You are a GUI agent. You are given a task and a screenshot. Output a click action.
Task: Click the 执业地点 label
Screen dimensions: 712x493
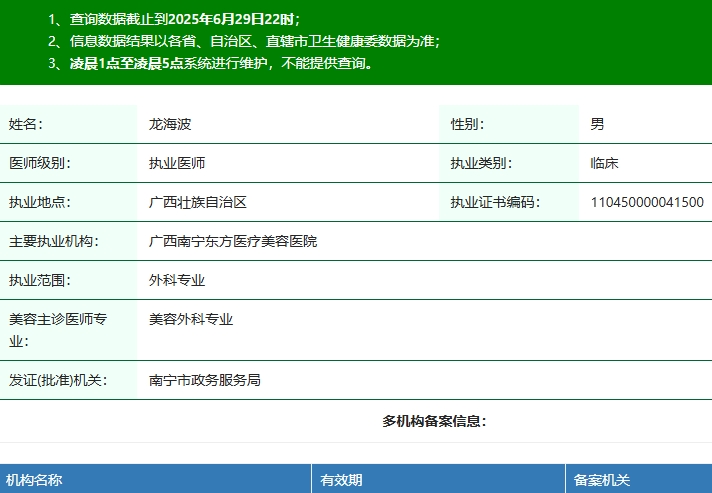tap(40, 202)
